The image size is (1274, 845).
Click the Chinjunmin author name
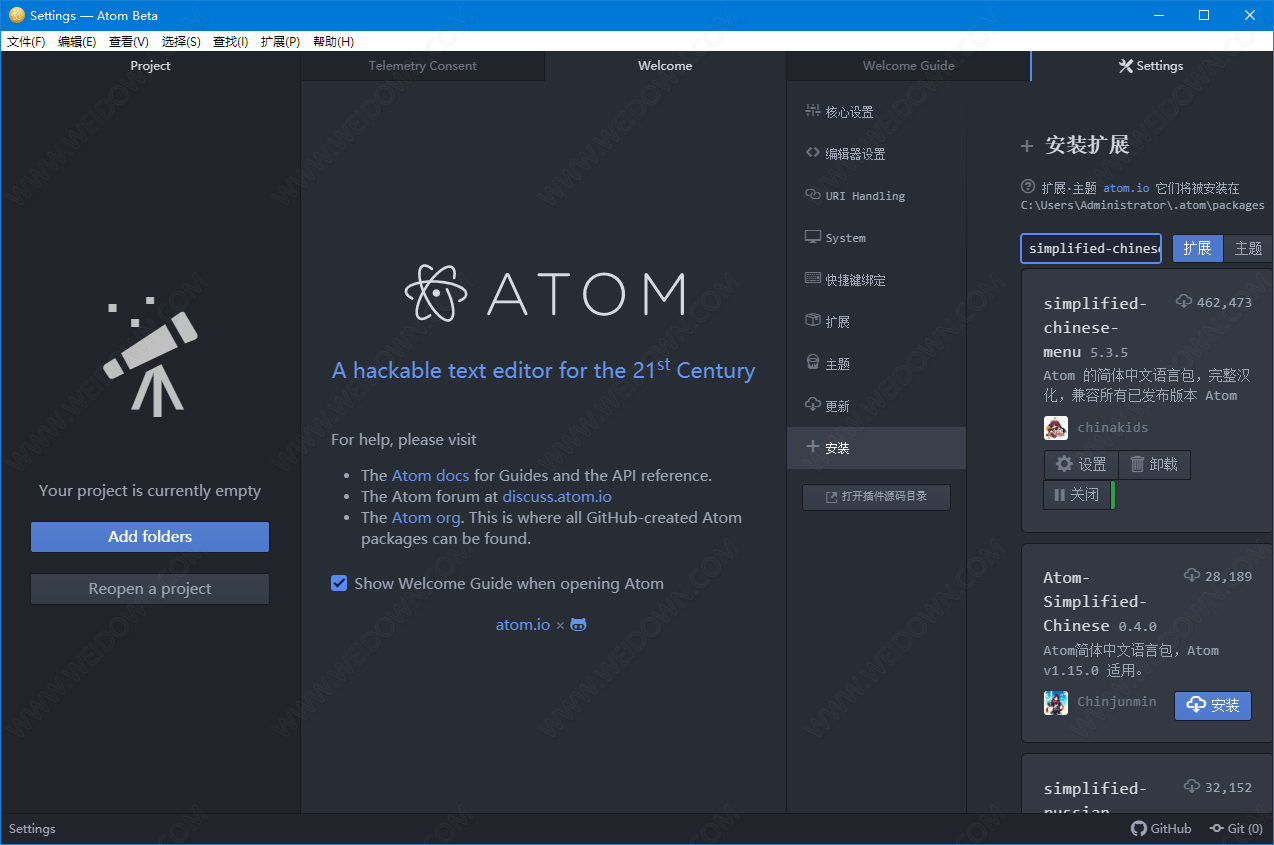[x=1117, y=702]
